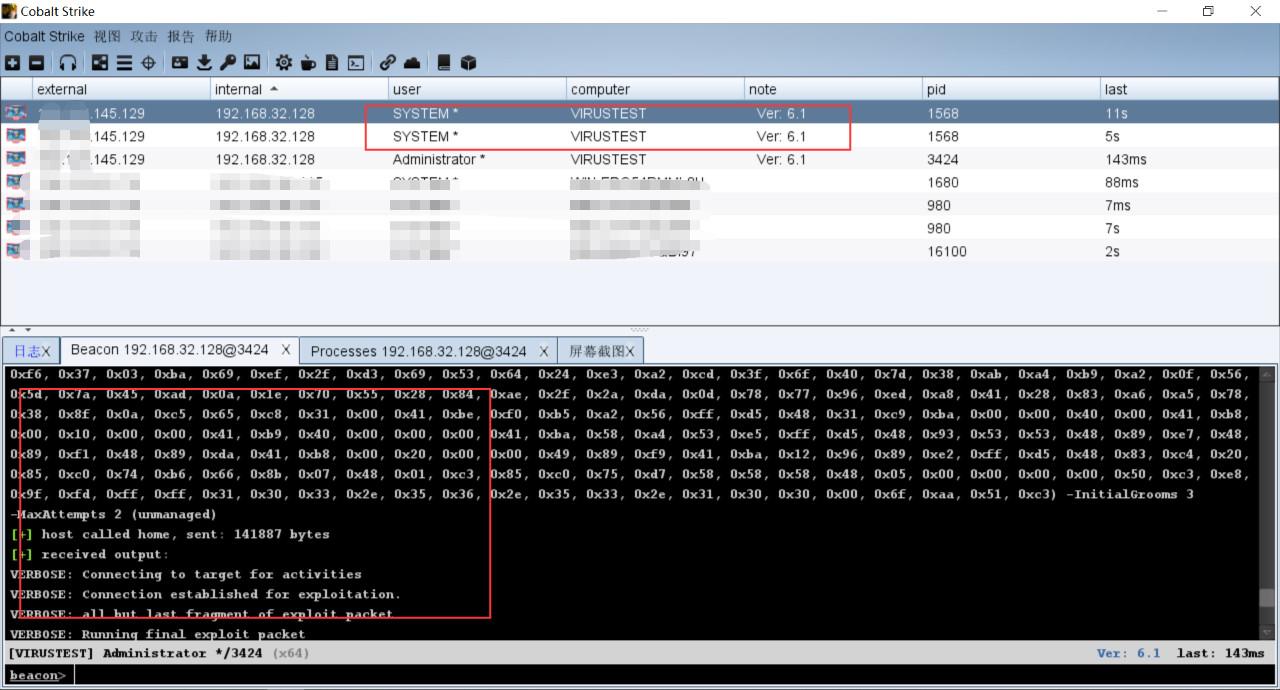Click session icon of row with pid 1680
The width and height of the screenshot is (1280, 690).
click(15, 182)
